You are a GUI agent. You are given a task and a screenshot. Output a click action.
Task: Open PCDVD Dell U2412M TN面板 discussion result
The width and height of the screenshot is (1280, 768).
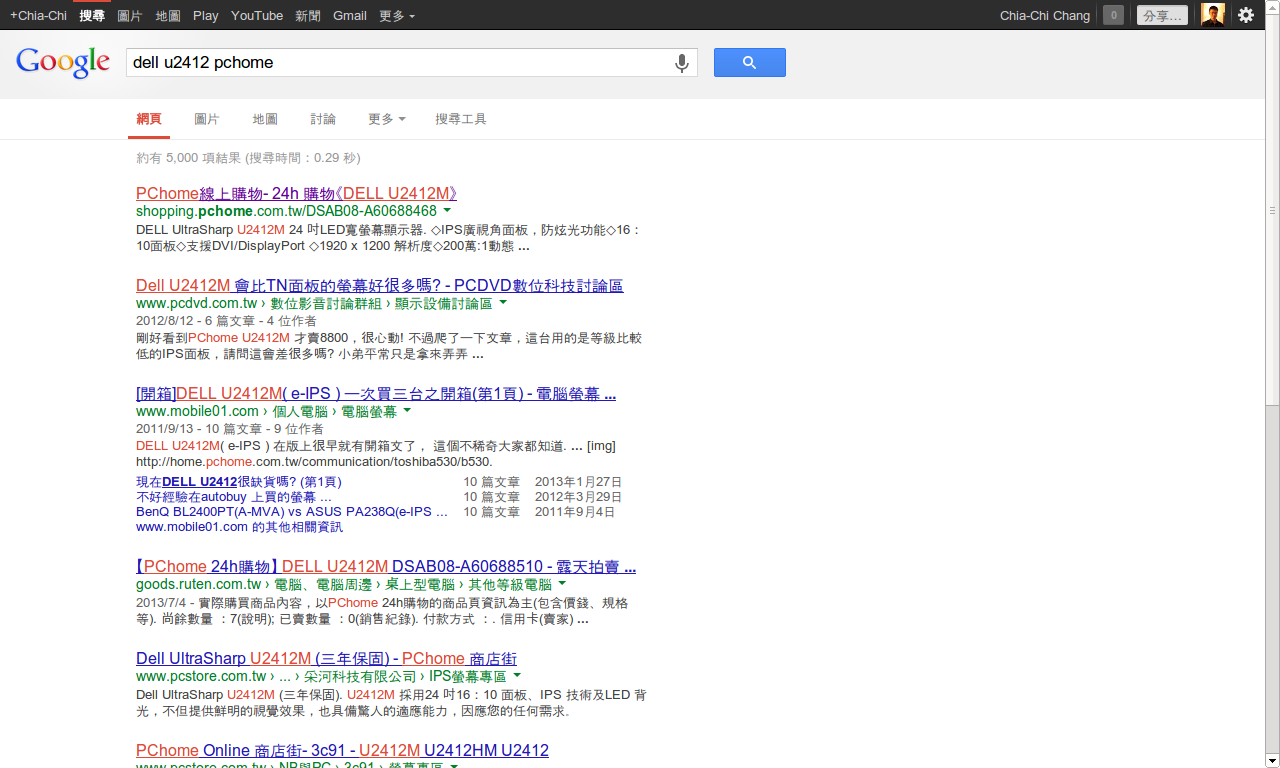379,285
